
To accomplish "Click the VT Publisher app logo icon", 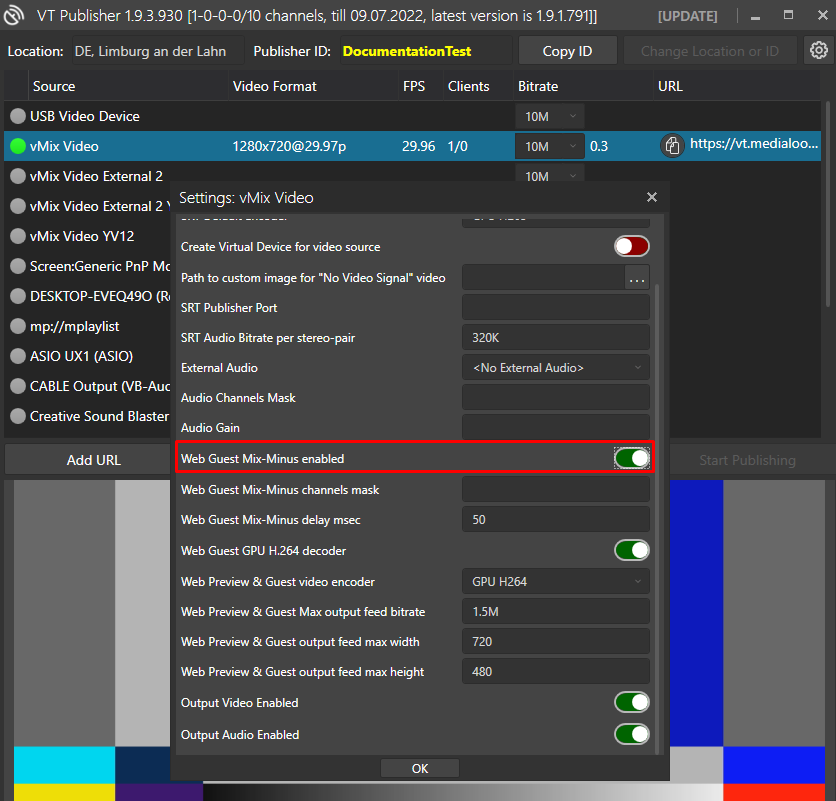I will click(15, 16).
